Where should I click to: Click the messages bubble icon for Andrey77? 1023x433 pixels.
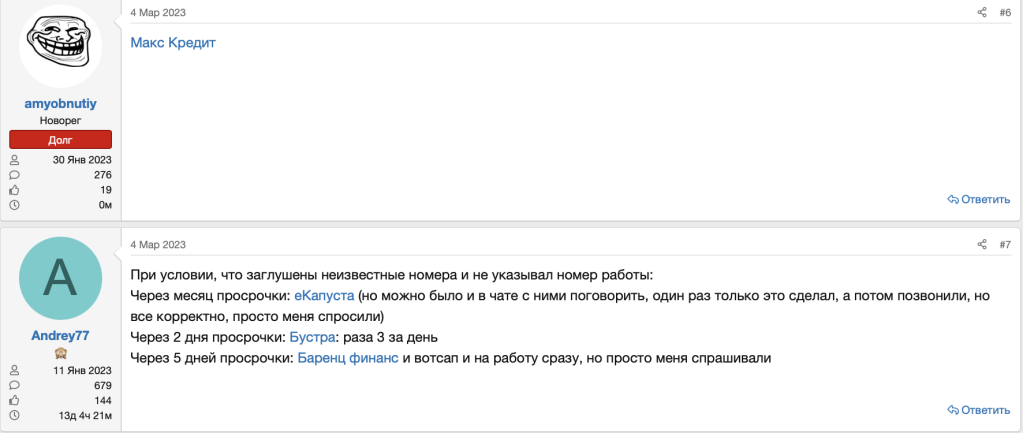pos(14,385)
